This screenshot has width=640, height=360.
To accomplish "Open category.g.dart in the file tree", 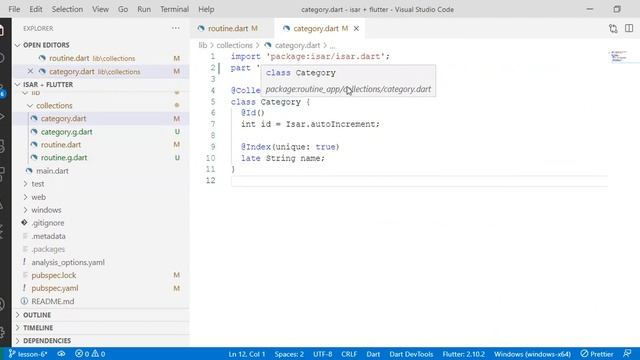I will tap(101, 132).
